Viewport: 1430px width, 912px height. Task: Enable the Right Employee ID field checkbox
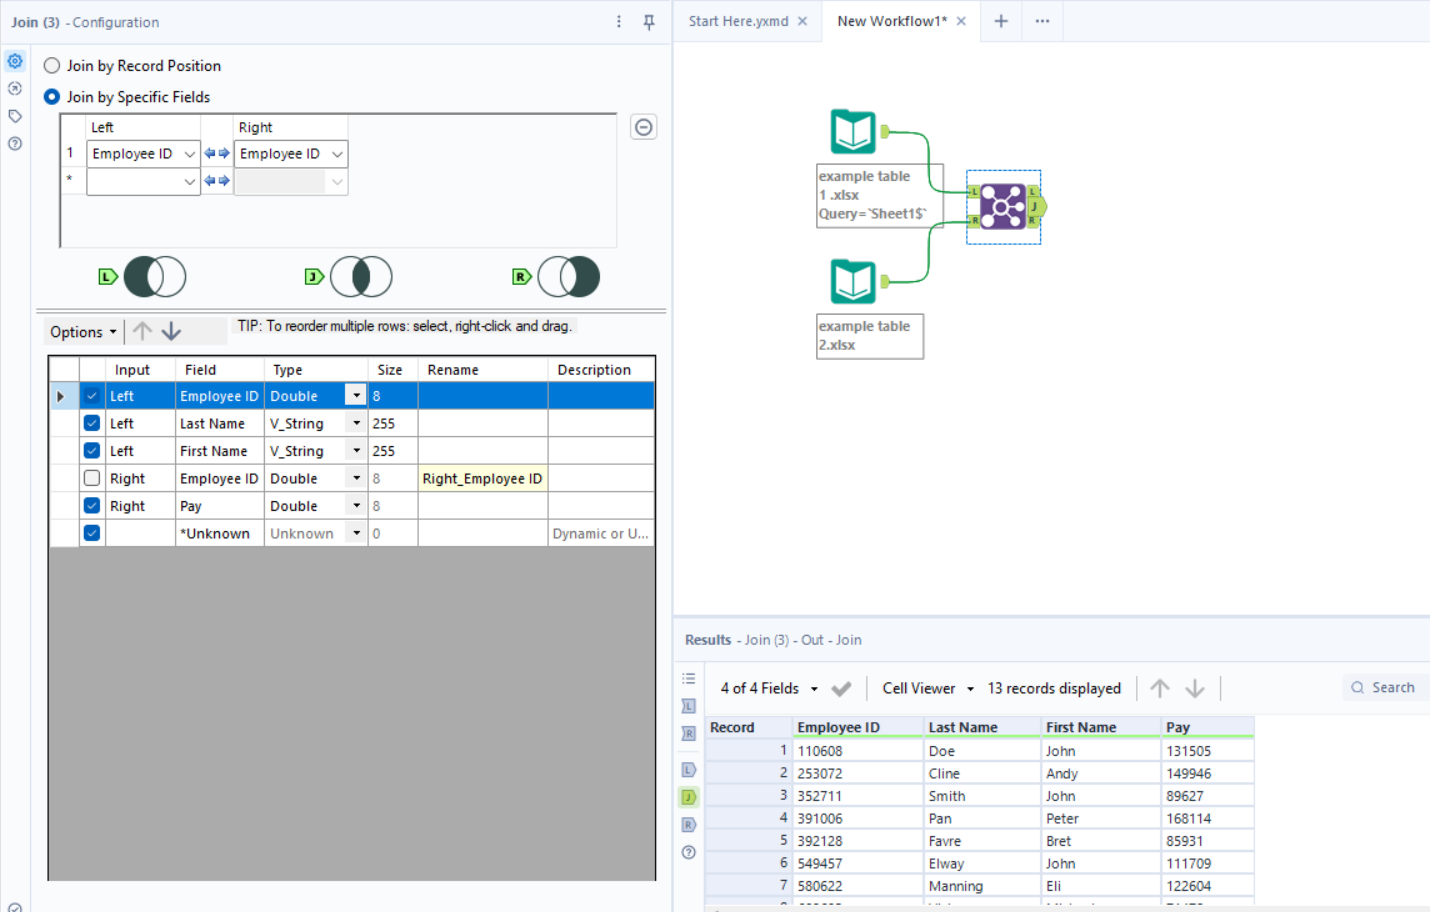[92, 479]
